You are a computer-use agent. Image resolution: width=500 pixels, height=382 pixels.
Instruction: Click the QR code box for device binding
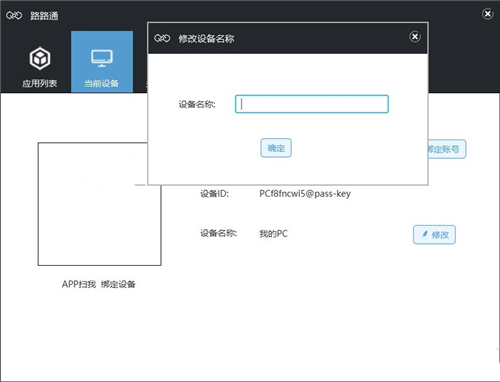click(x=99, y=204)
